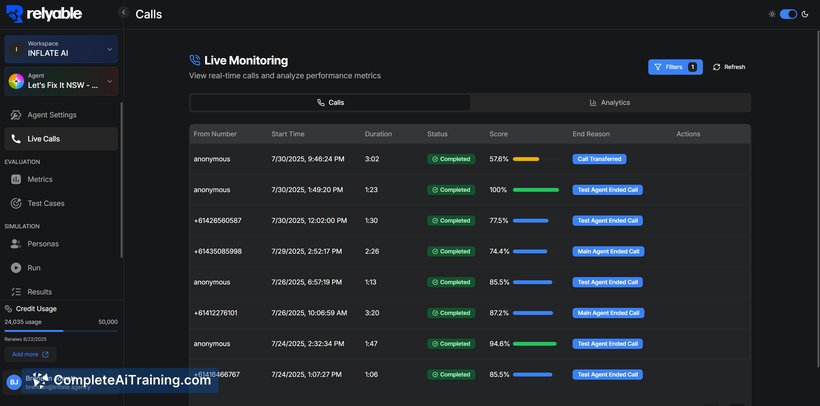Viewport: 820px width, 406px height.
Task: Select the call from +61412276101
Action: pos(470,313)
